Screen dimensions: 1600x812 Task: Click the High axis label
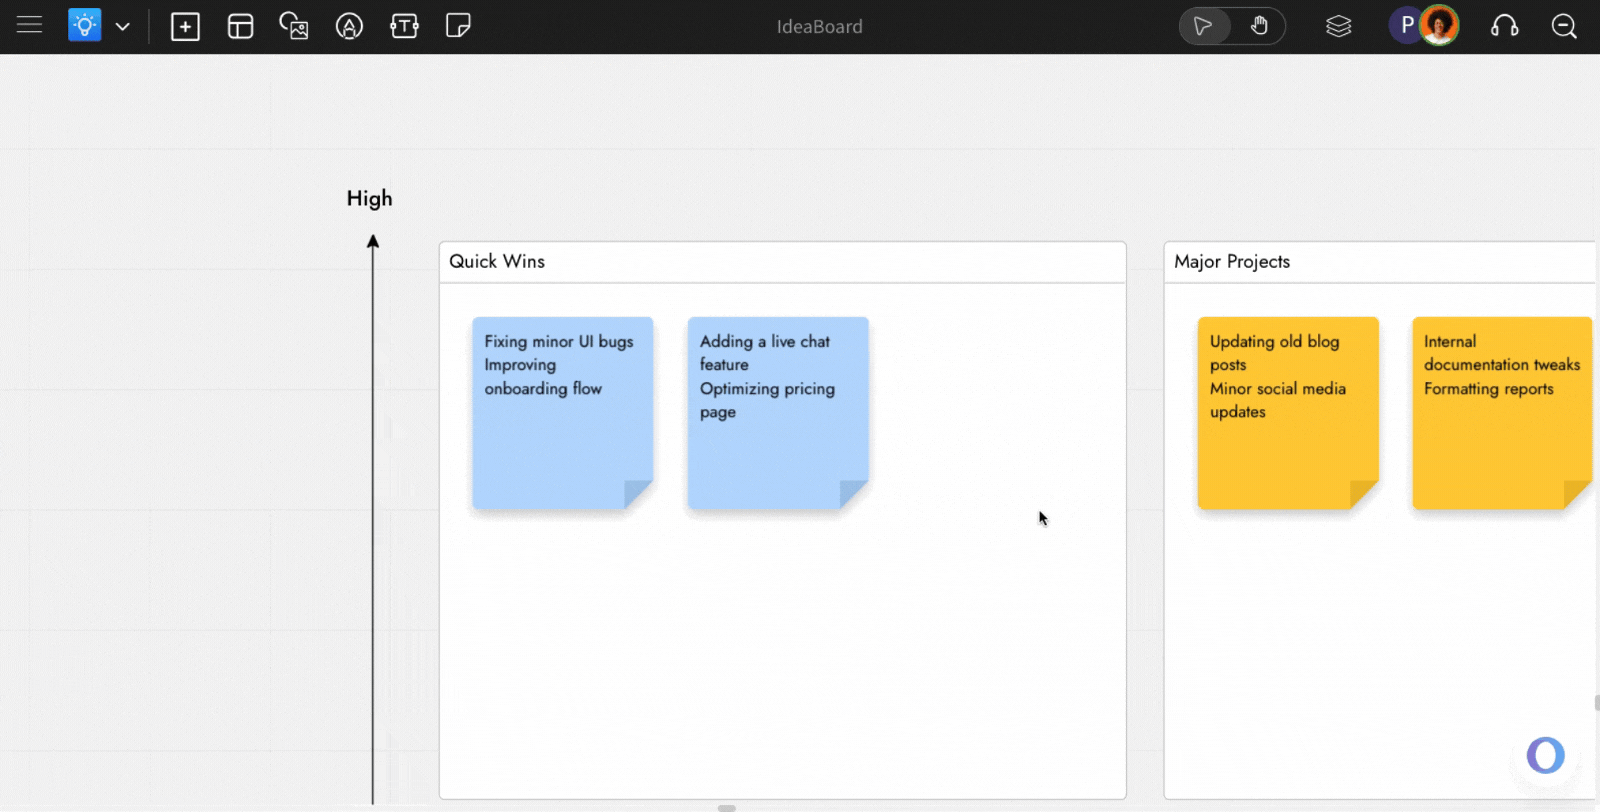pos(369,198)
